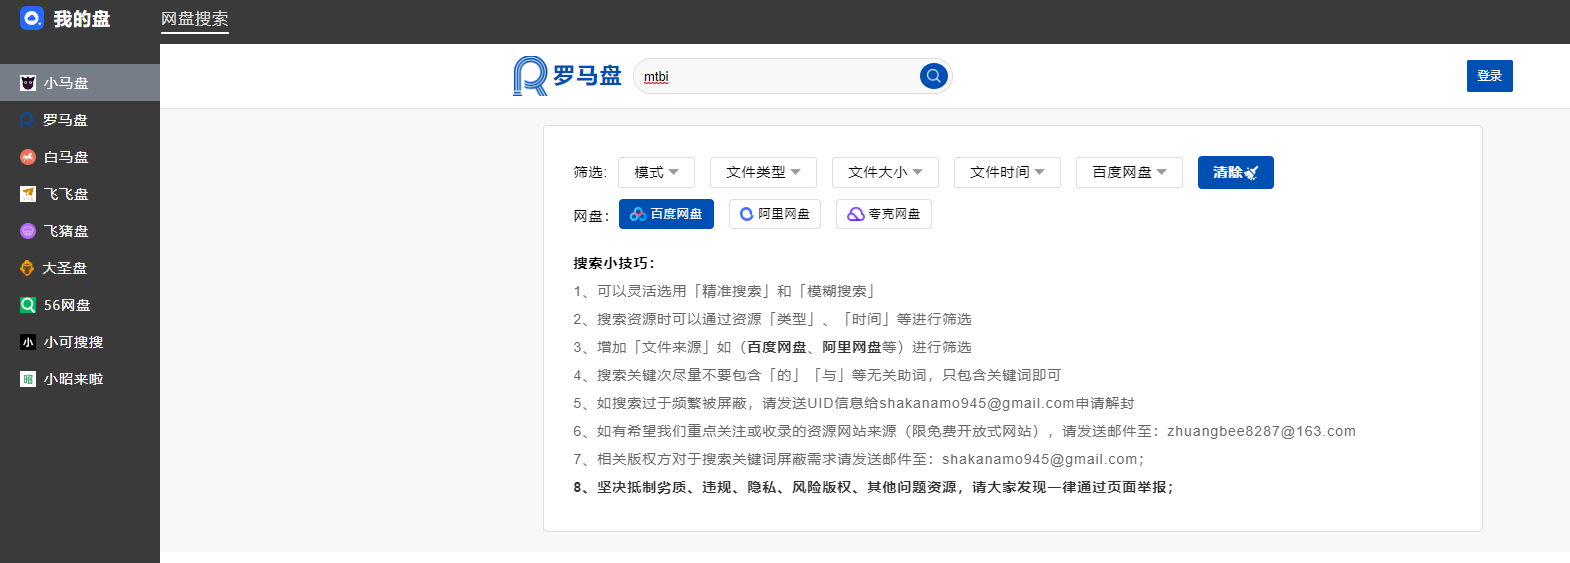Open 小昭来啦 from the sidebar
The width and height of the screenshot is (1570, 563).
(x=80, y=379)
